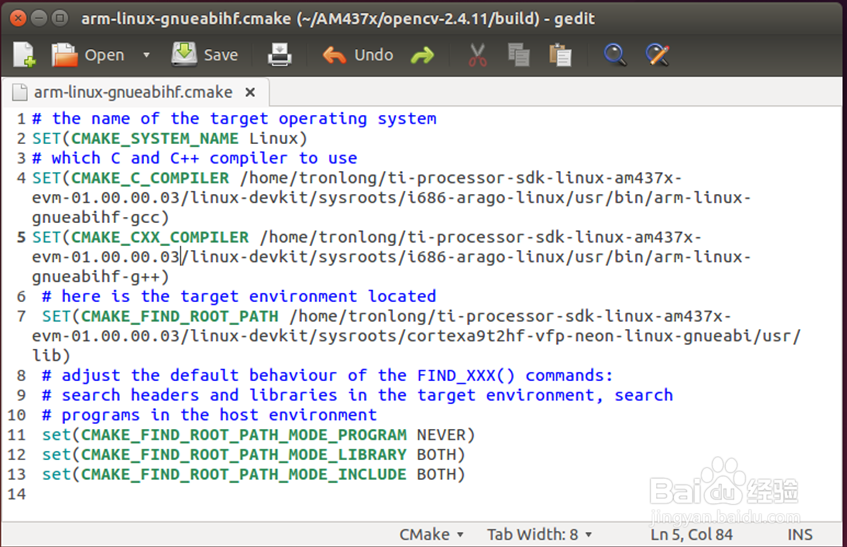Print the document with the printer icon
Viewport: 847px width, 547px height.
coord(279,55)
